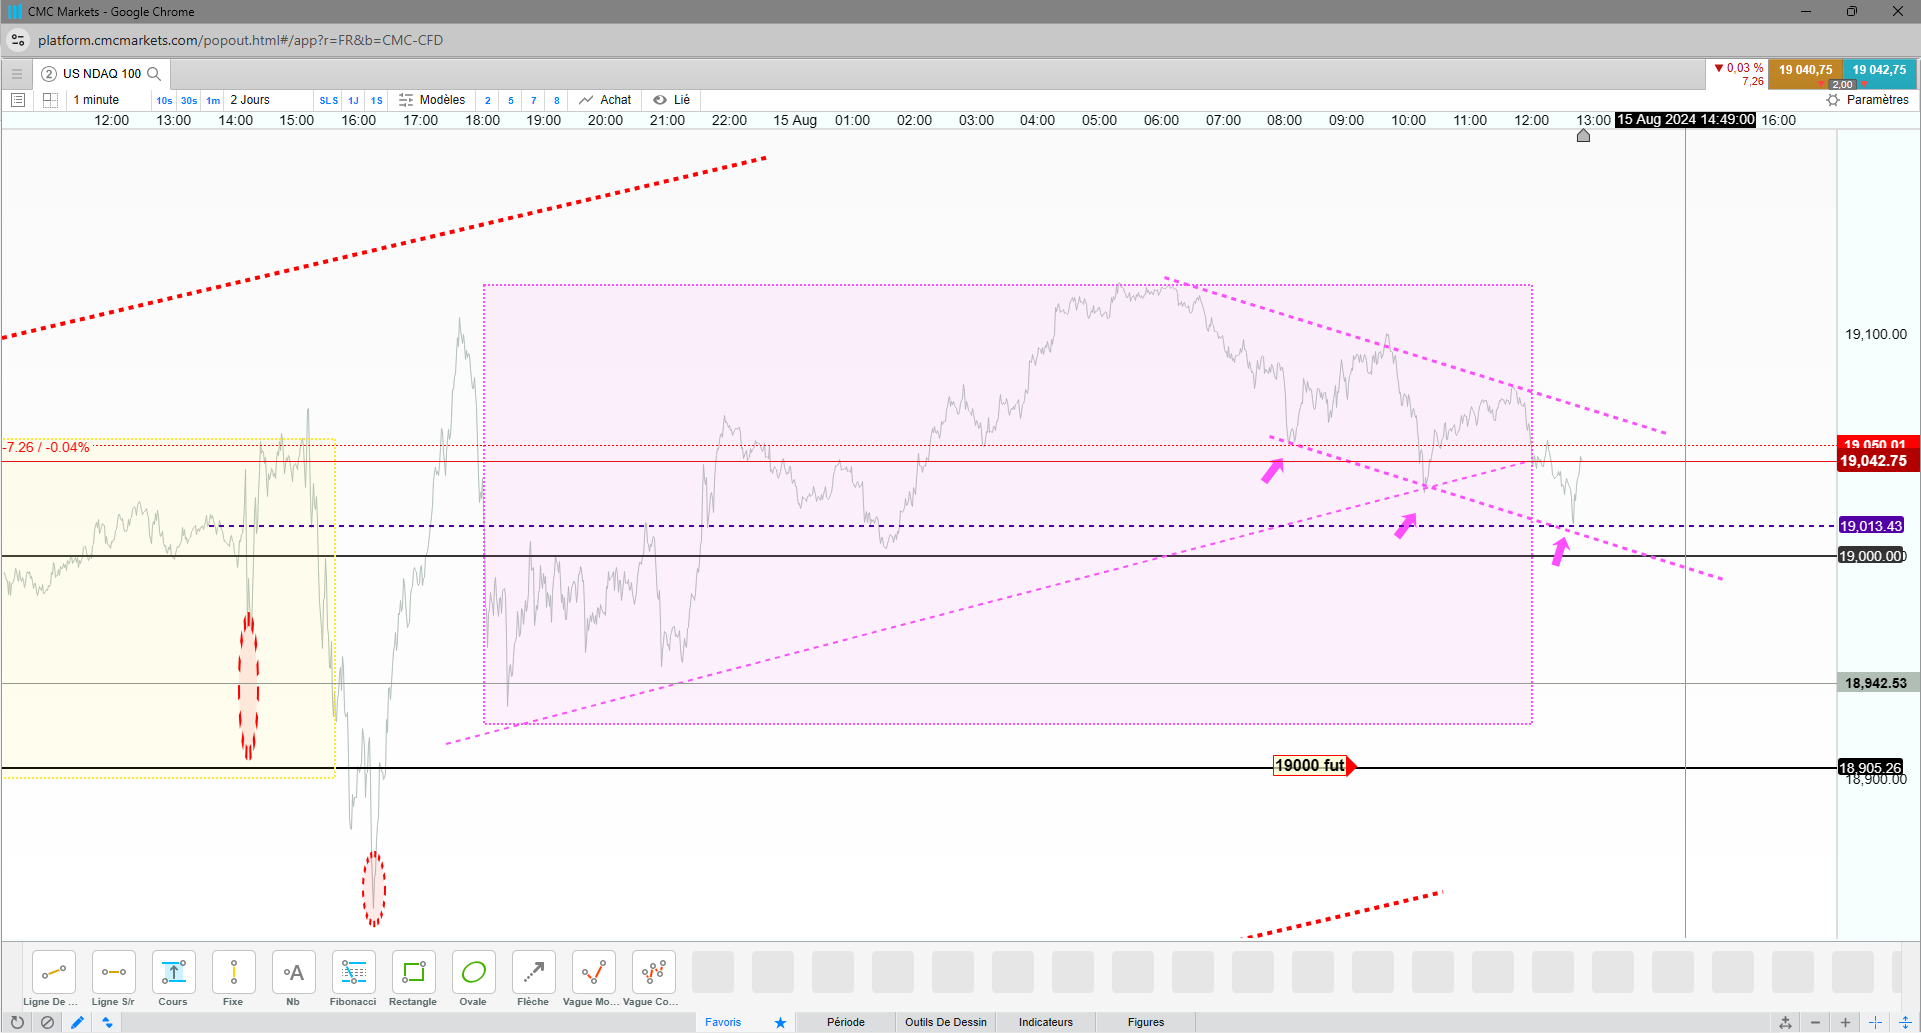Click the Ligne S/r horizontal line tool
This screenshot has width=1921, height=1033.
coord(113,978)
